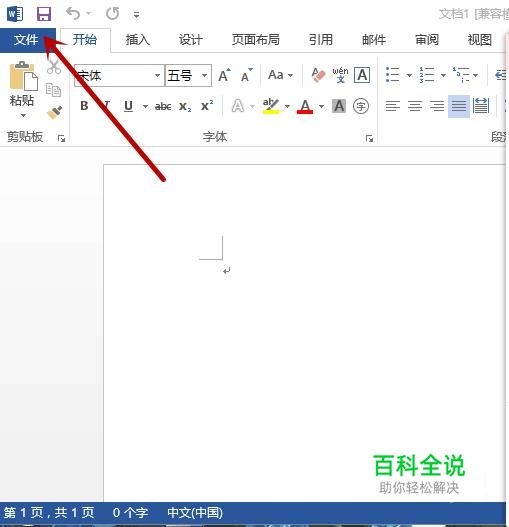The width and height of the screenshot is (509, 527).
Task: Expand the underline style dropdown arrow
Action: coord(145,107)
